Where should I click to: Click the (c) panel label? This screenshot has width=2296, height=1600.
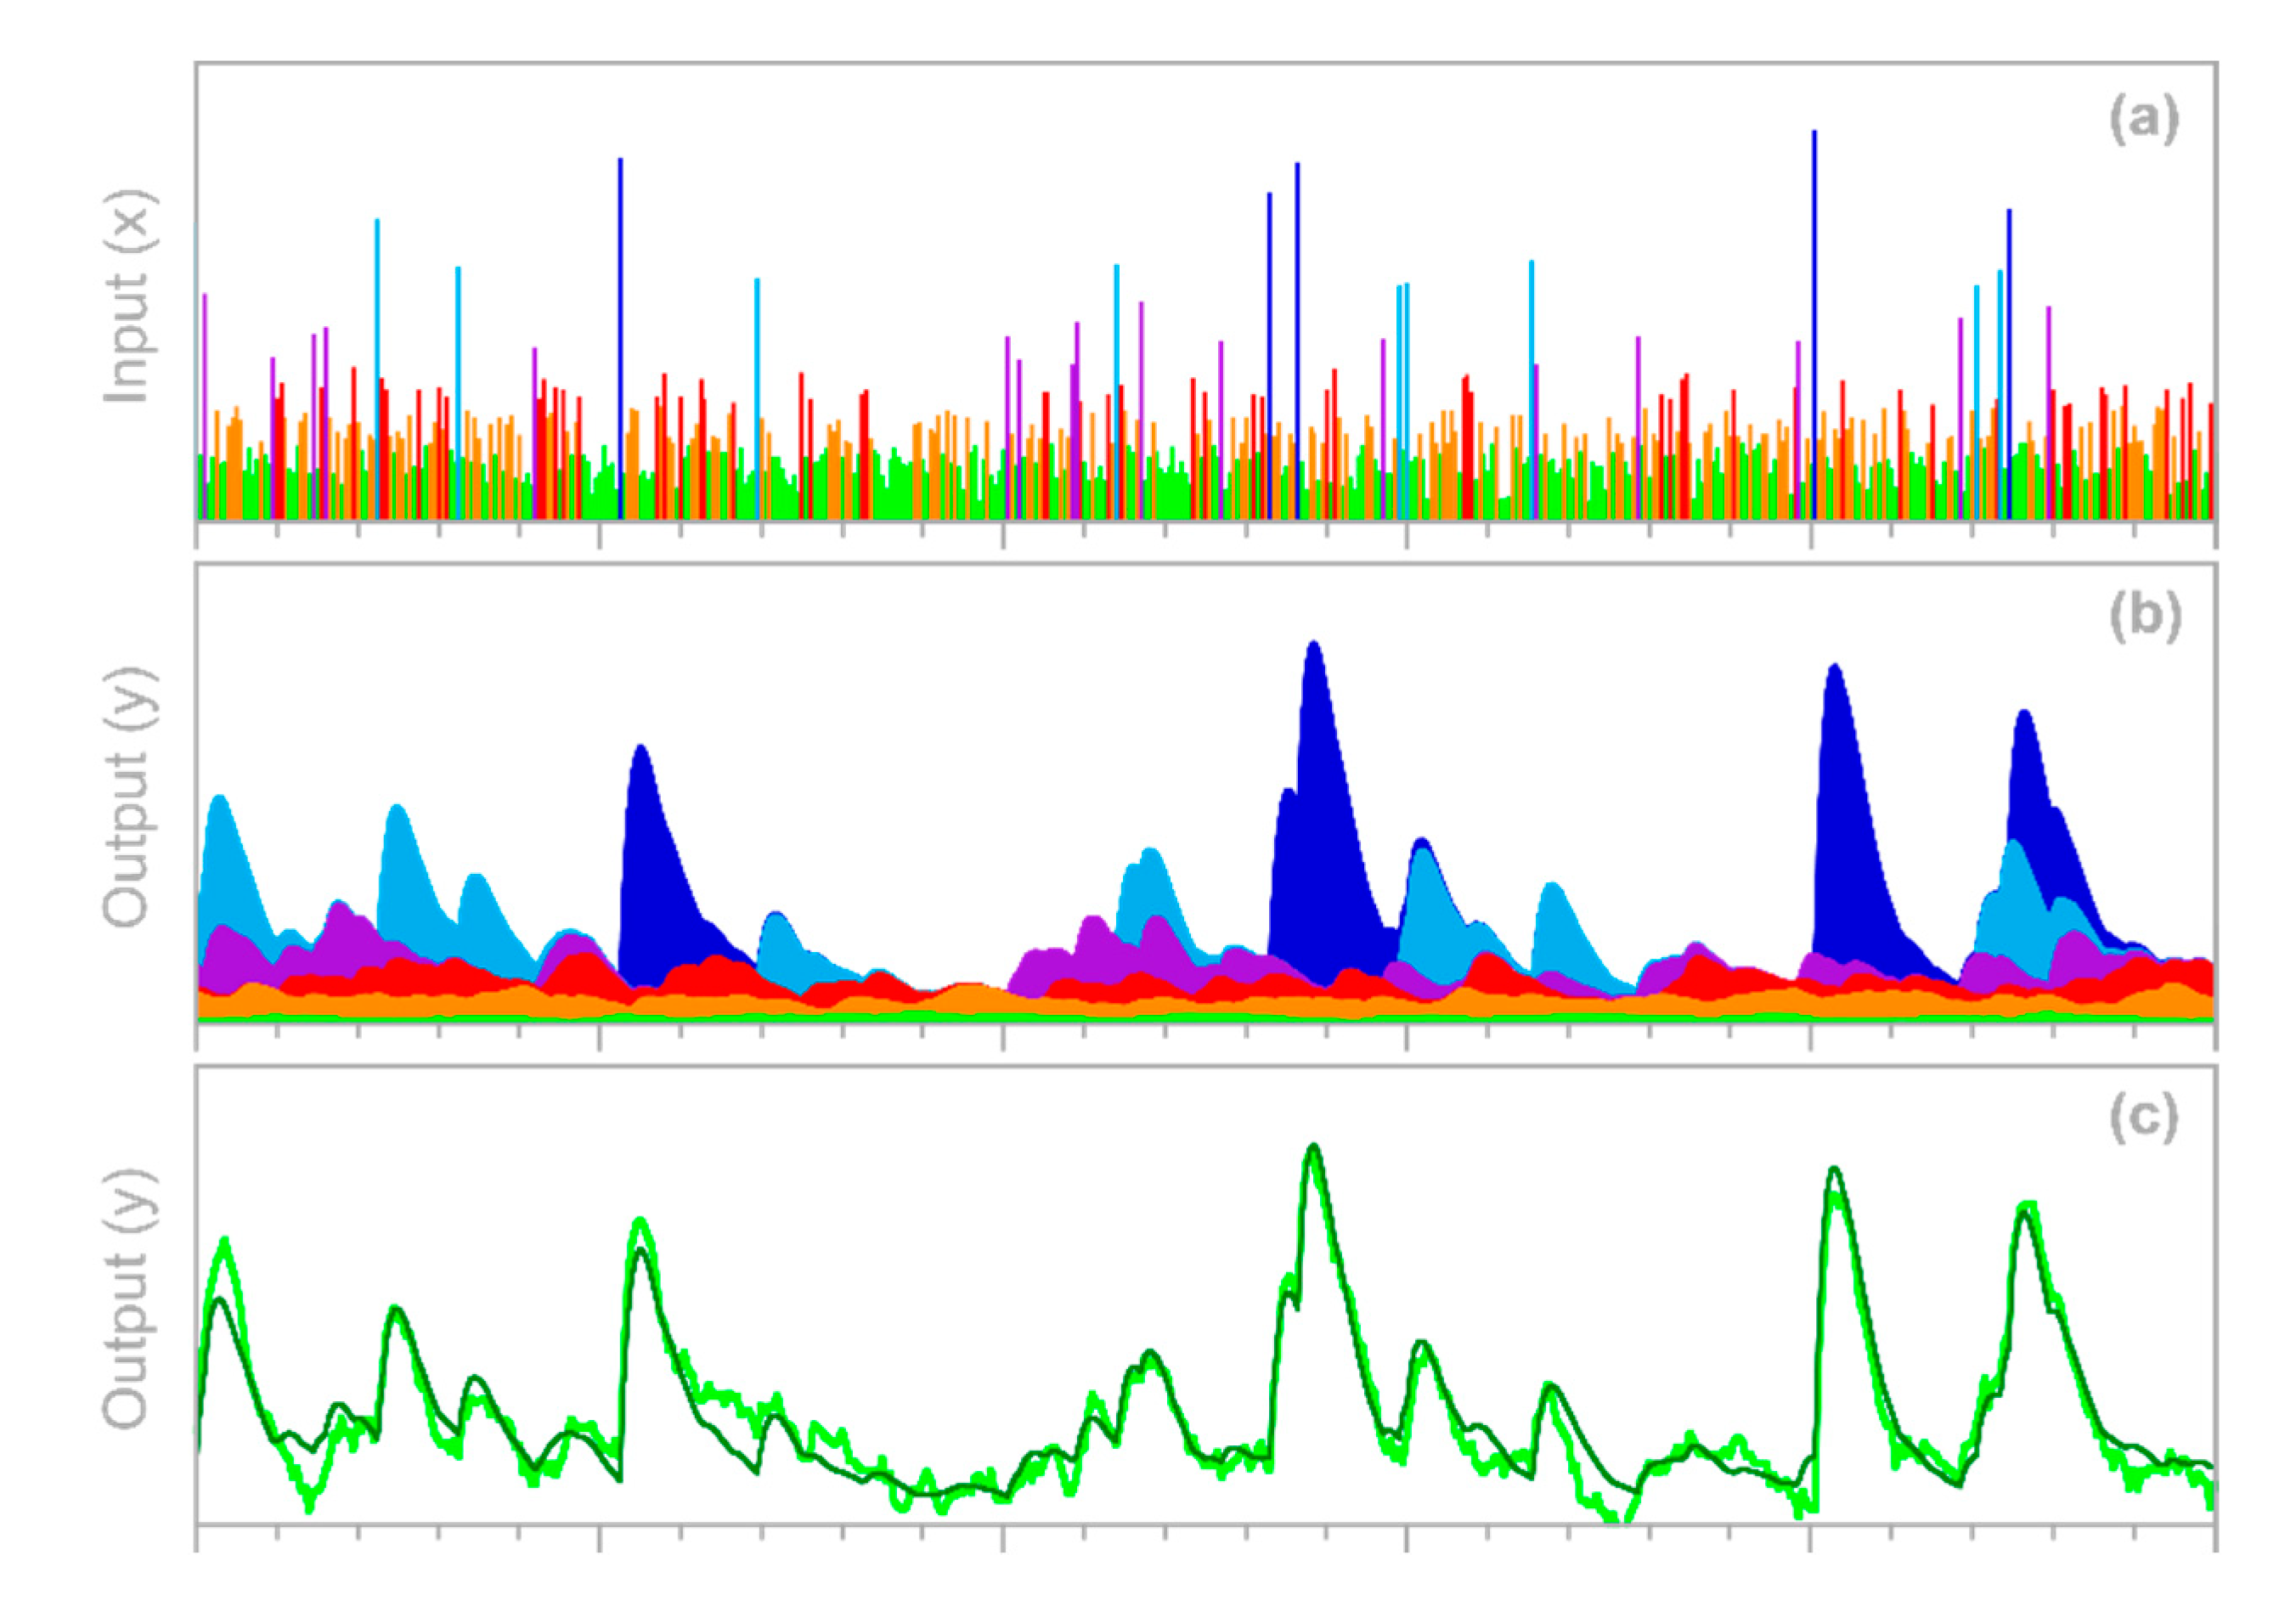click(2144, 1118)
